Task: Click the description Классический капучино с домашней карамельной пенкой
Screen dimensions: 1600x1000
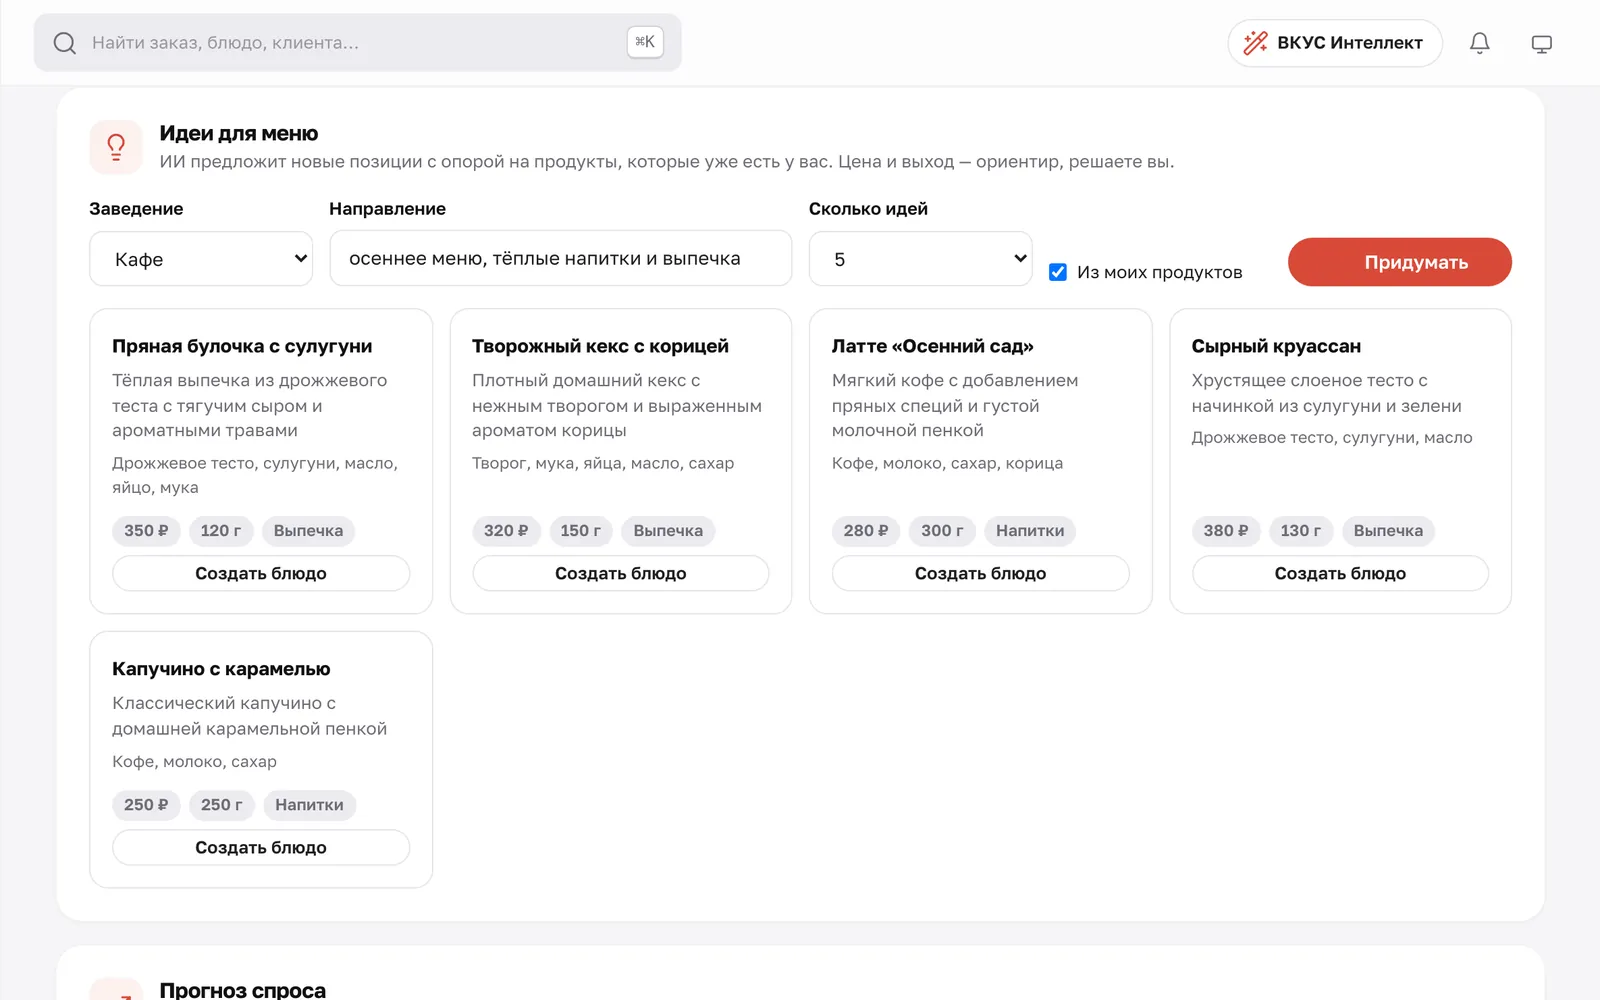Action: (x=250, y=716)
